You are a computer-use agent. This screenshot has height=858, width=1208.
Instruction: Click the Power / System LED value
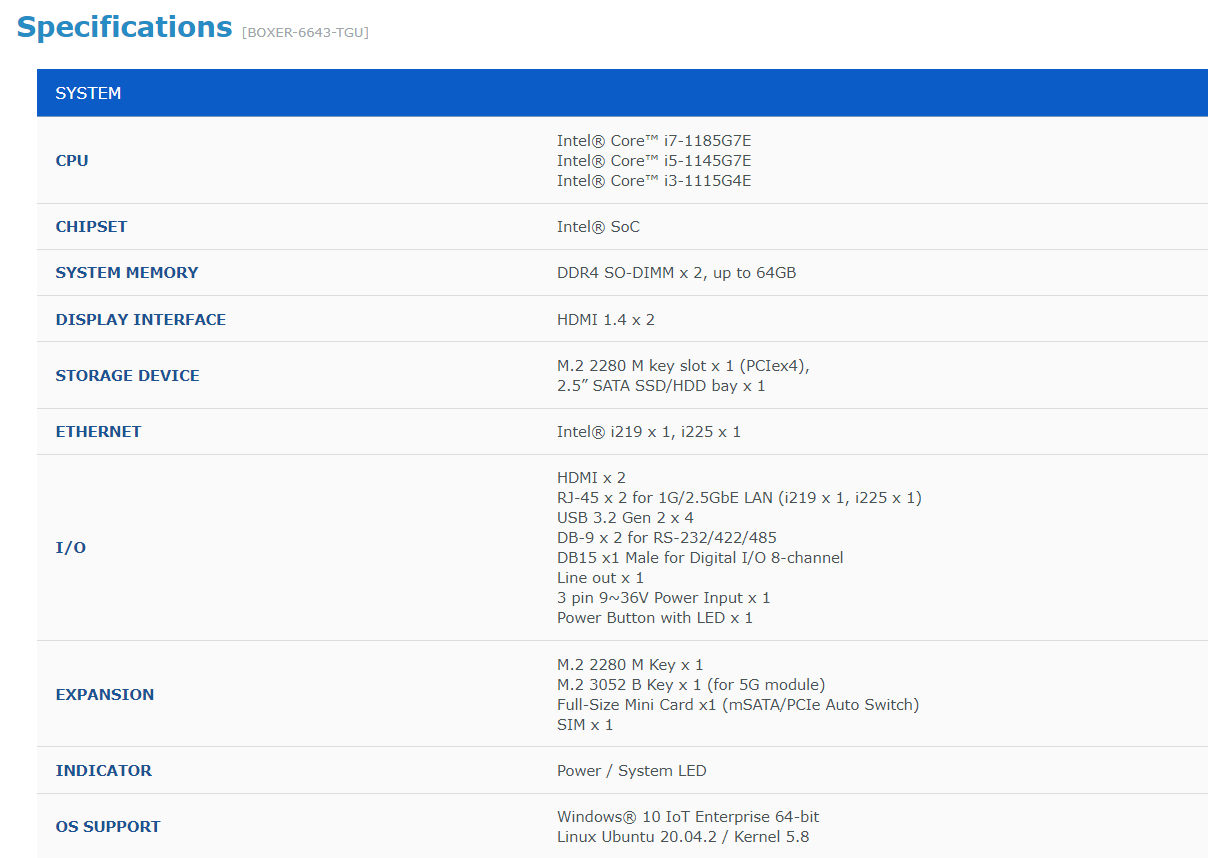pos(632,771)
